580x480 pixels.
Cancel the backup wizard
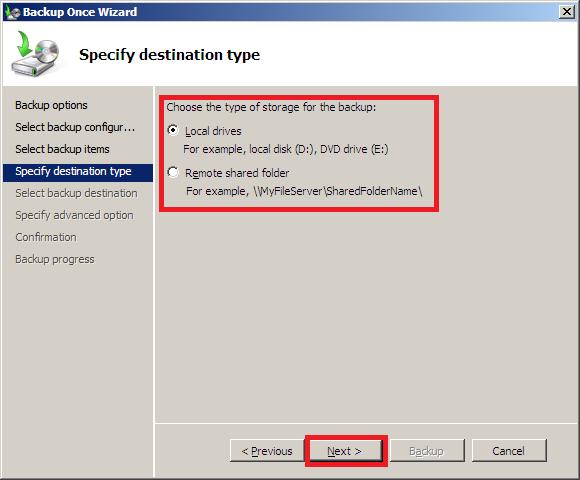[509, 451]
